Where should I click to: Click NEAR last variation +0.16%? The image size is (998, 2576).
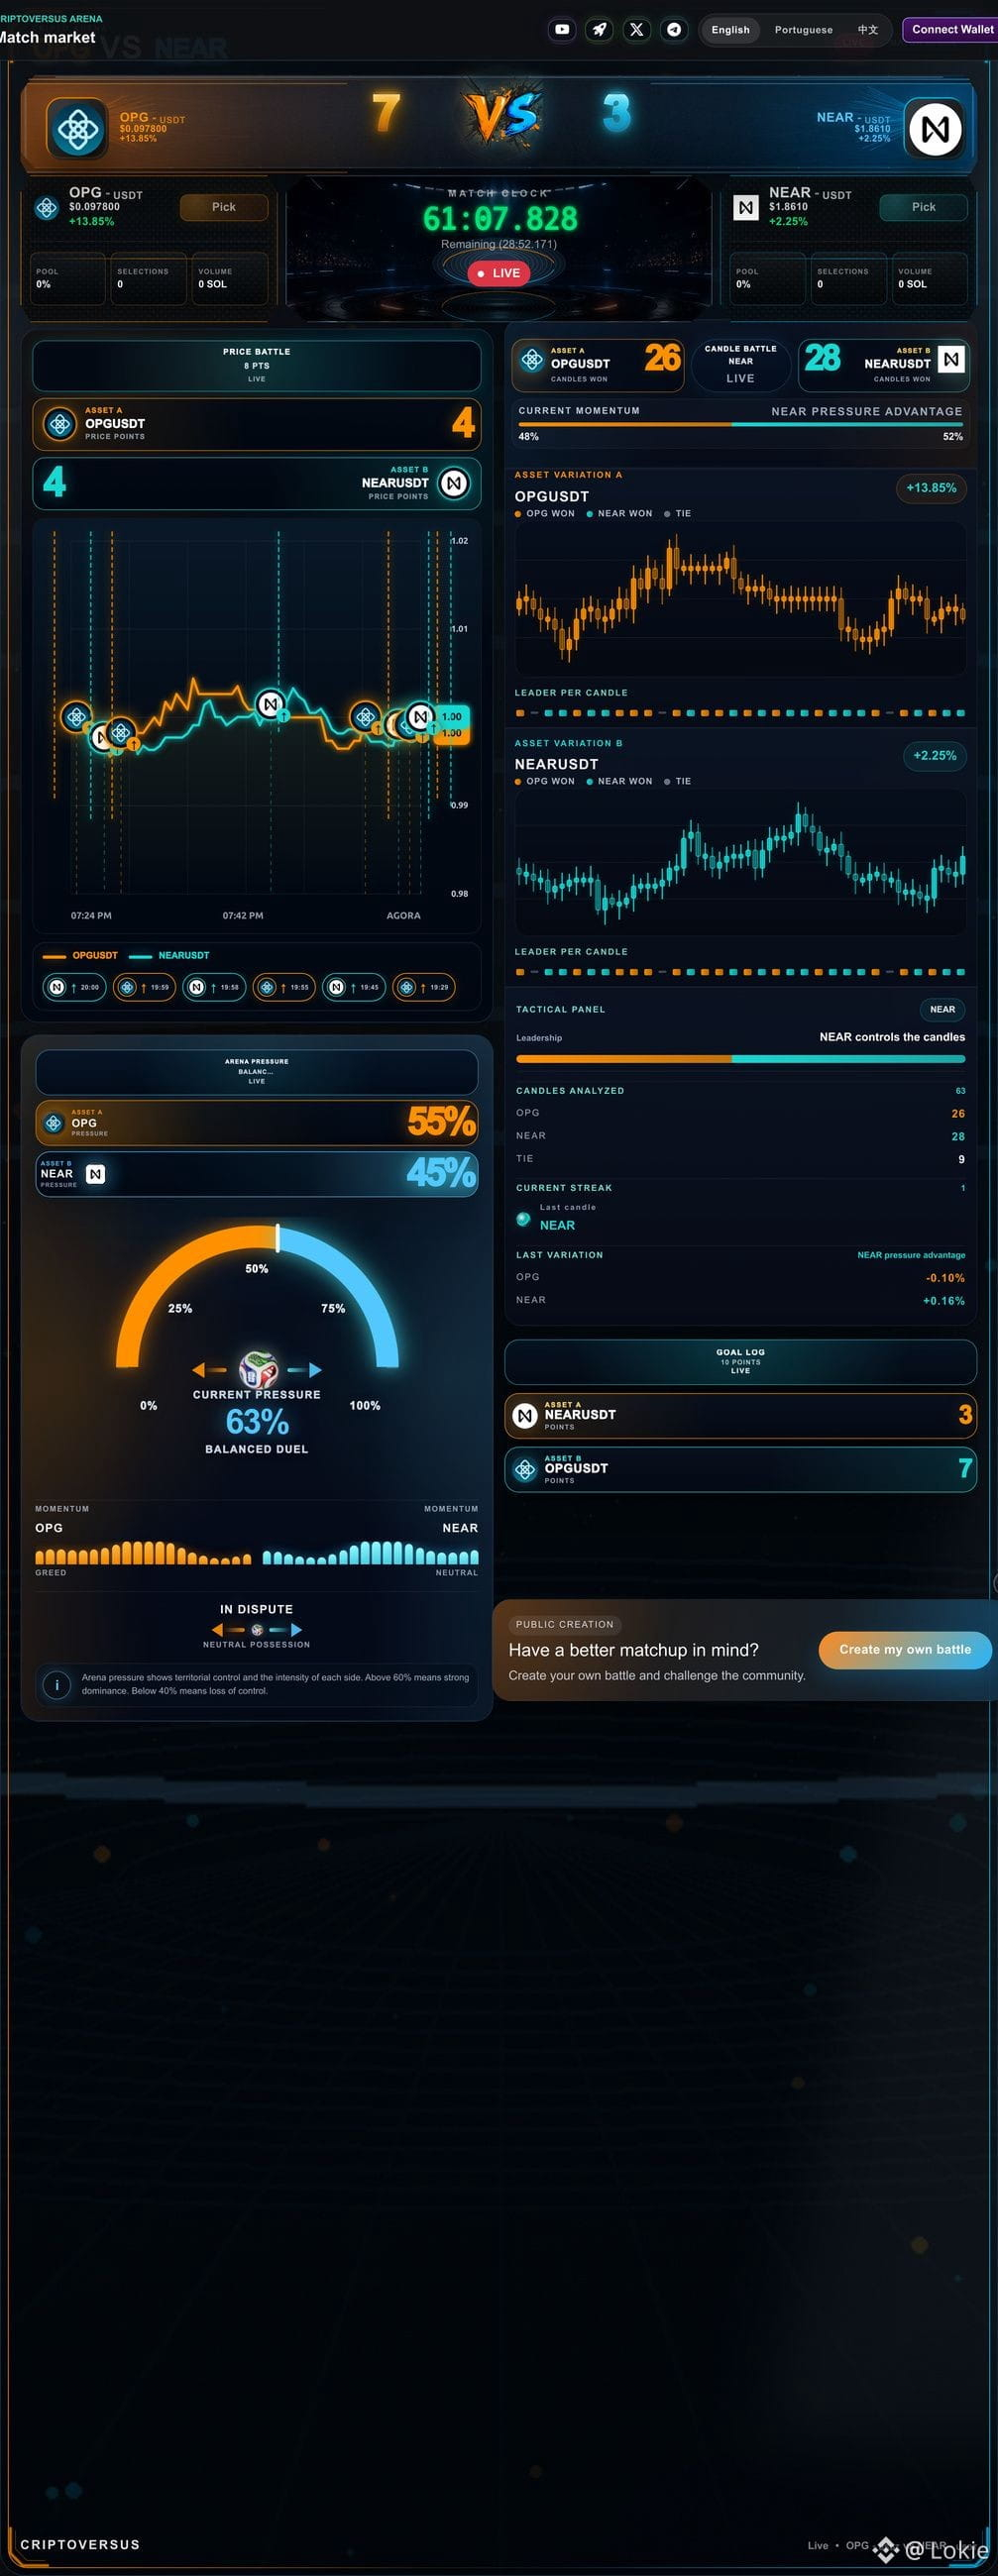[x=943, y=1301]
